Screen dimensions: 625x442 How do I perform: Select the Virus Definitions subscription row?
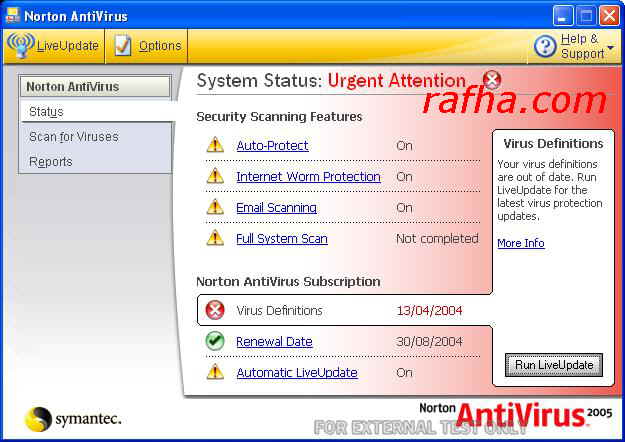pos(344,310)
